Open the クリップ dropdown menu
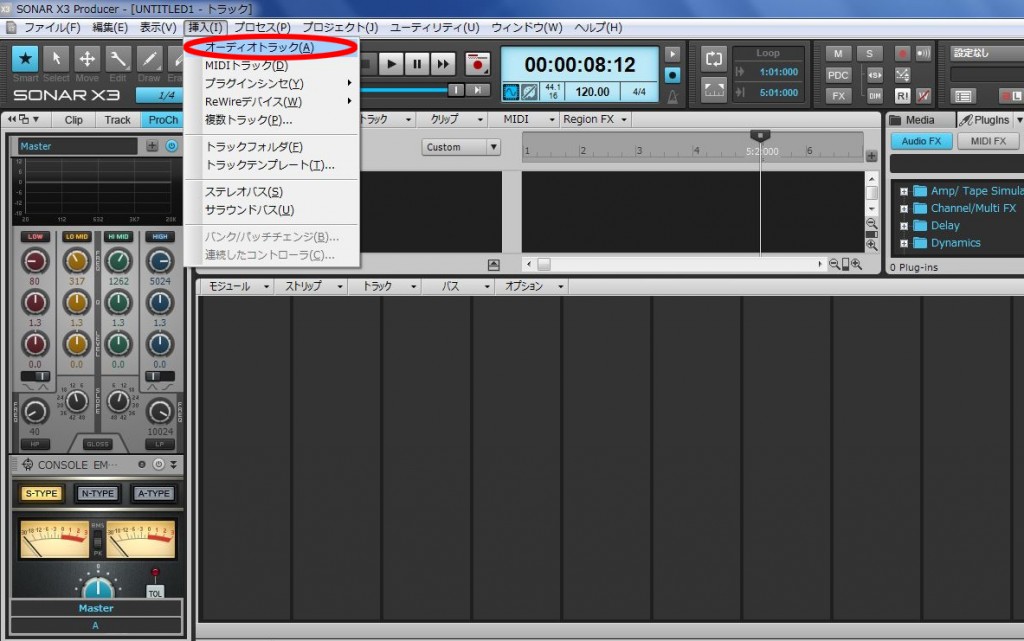 pyautogui.click(x=457, y=119)
